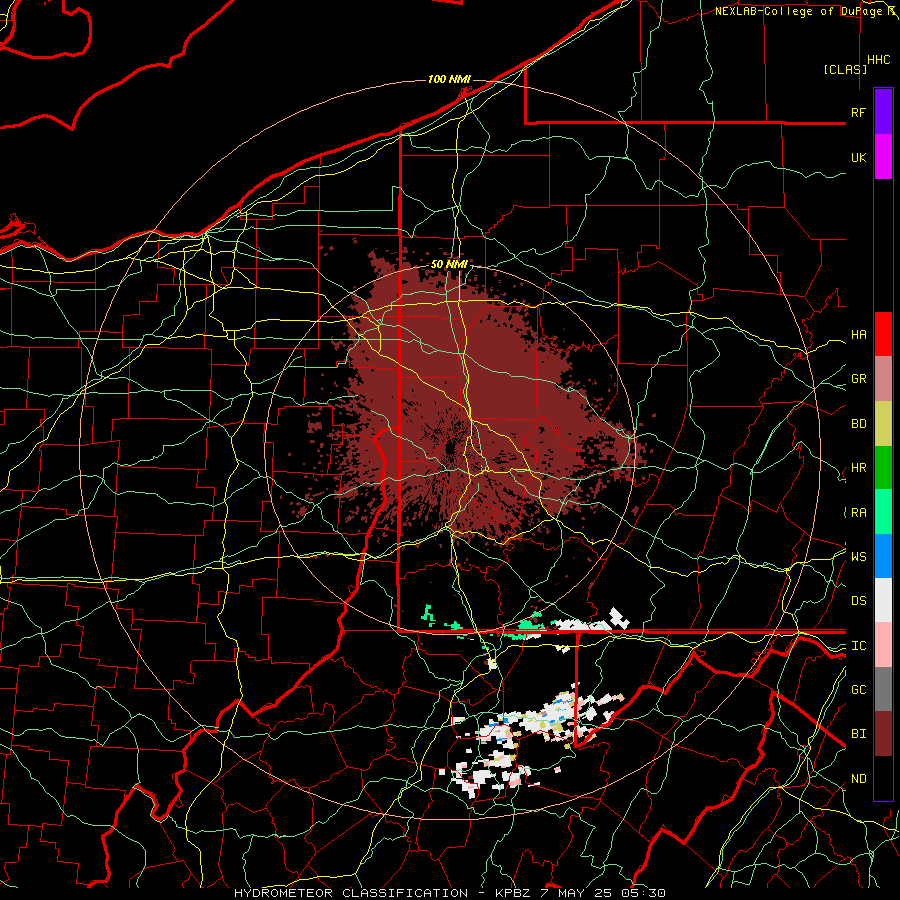Viewport: 900px width, 900px height.
Task: Click the IC legend label text
Action: click(x=858, y=646)
